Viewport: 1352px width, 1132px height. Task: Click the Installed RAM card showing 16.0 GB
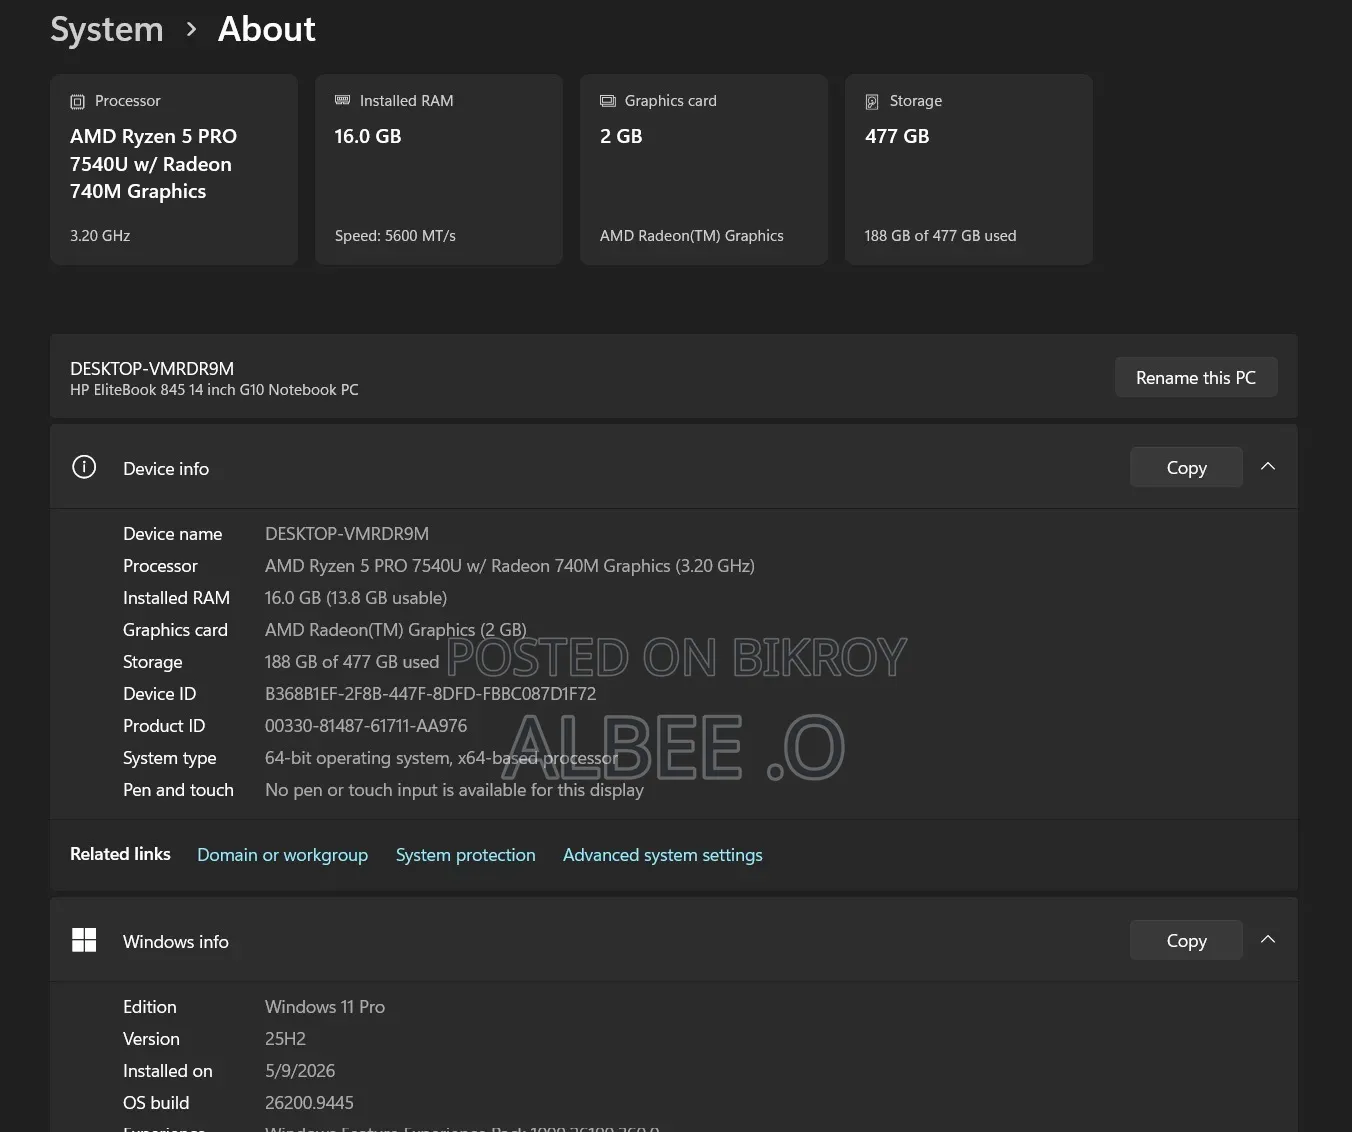439,169
